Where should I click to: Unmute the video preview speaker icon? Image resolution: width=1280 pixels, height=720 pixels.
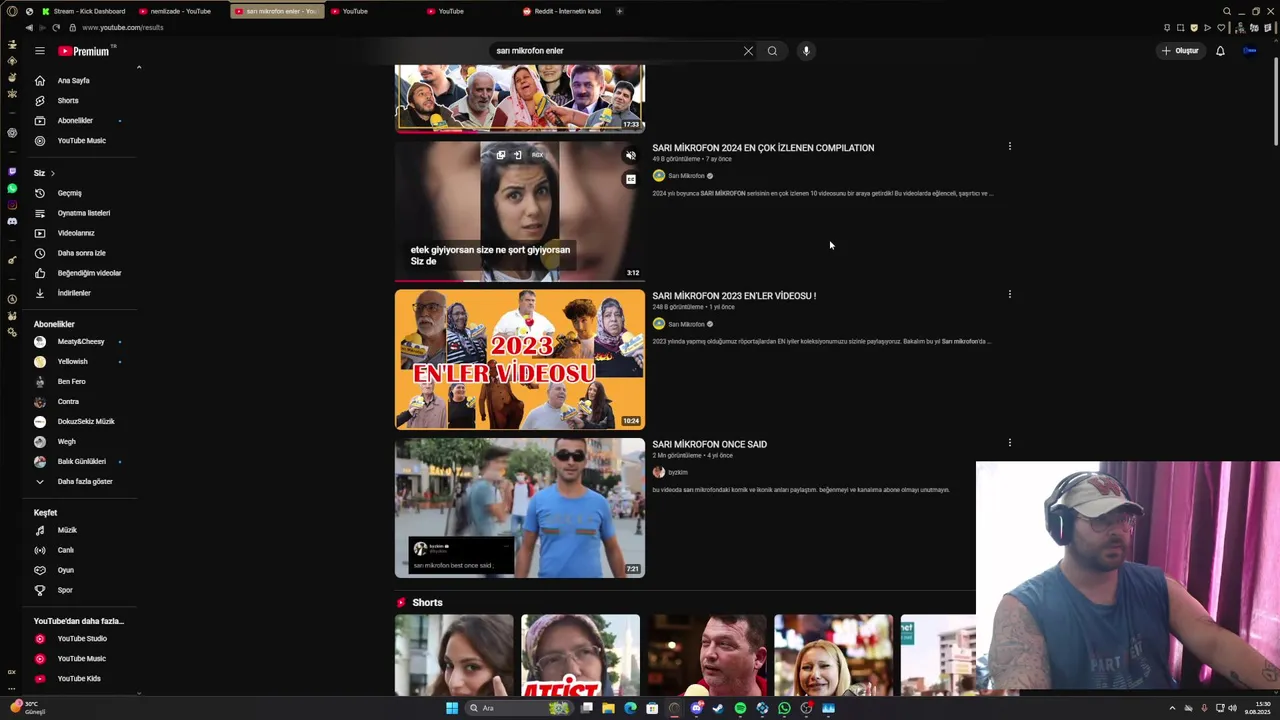pos(630,156)
